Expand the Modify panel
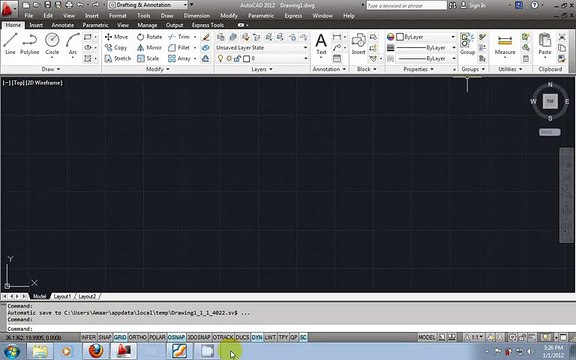576x360 pixels. (158, 69)
